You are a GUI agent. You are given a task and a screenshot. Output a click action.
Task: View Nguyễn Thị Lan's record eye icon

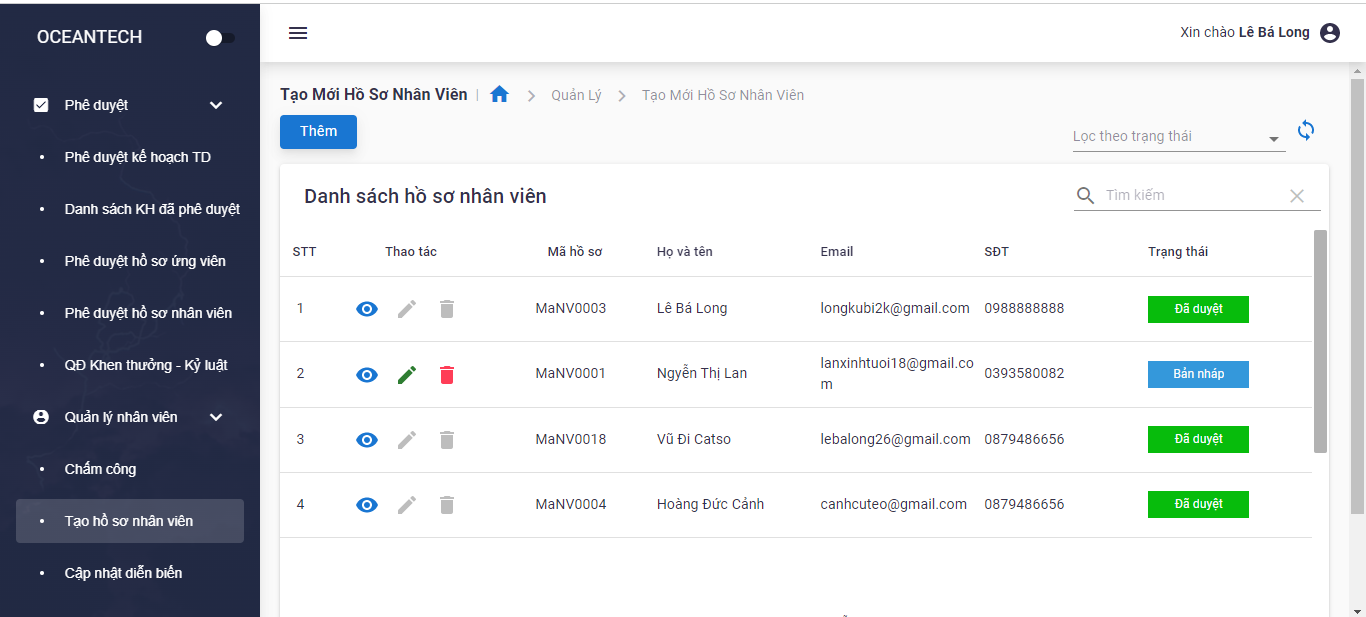coord(367,375)
